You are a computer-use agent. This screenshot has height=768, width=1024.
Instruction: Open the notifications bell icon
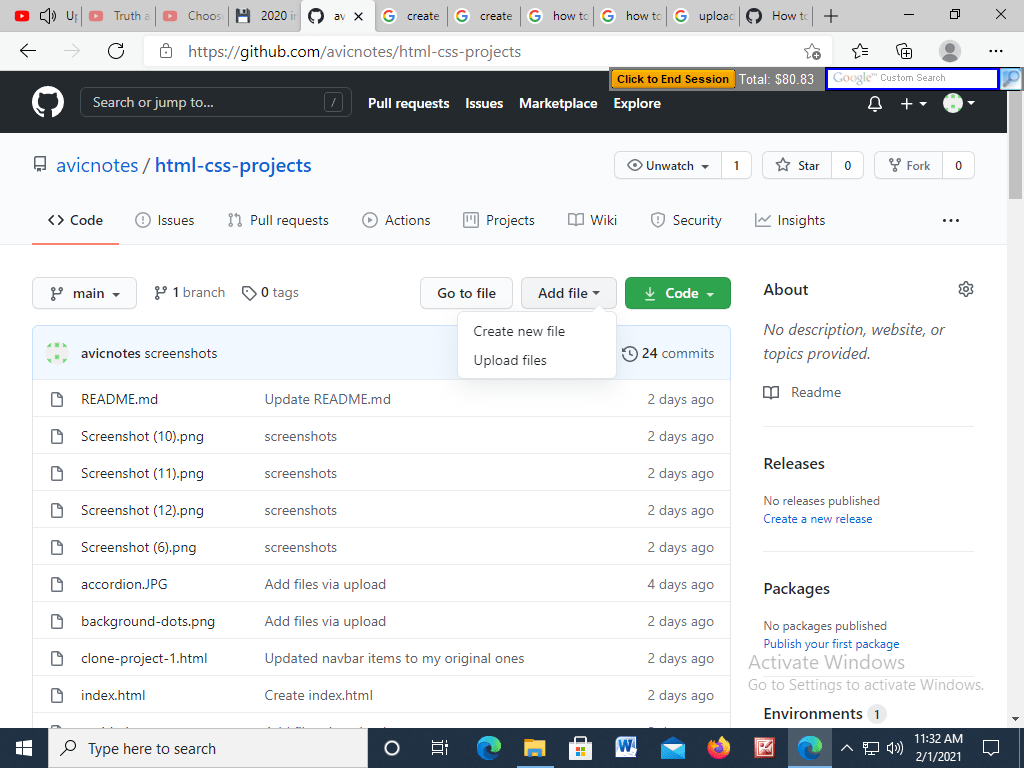click(874, 103)
